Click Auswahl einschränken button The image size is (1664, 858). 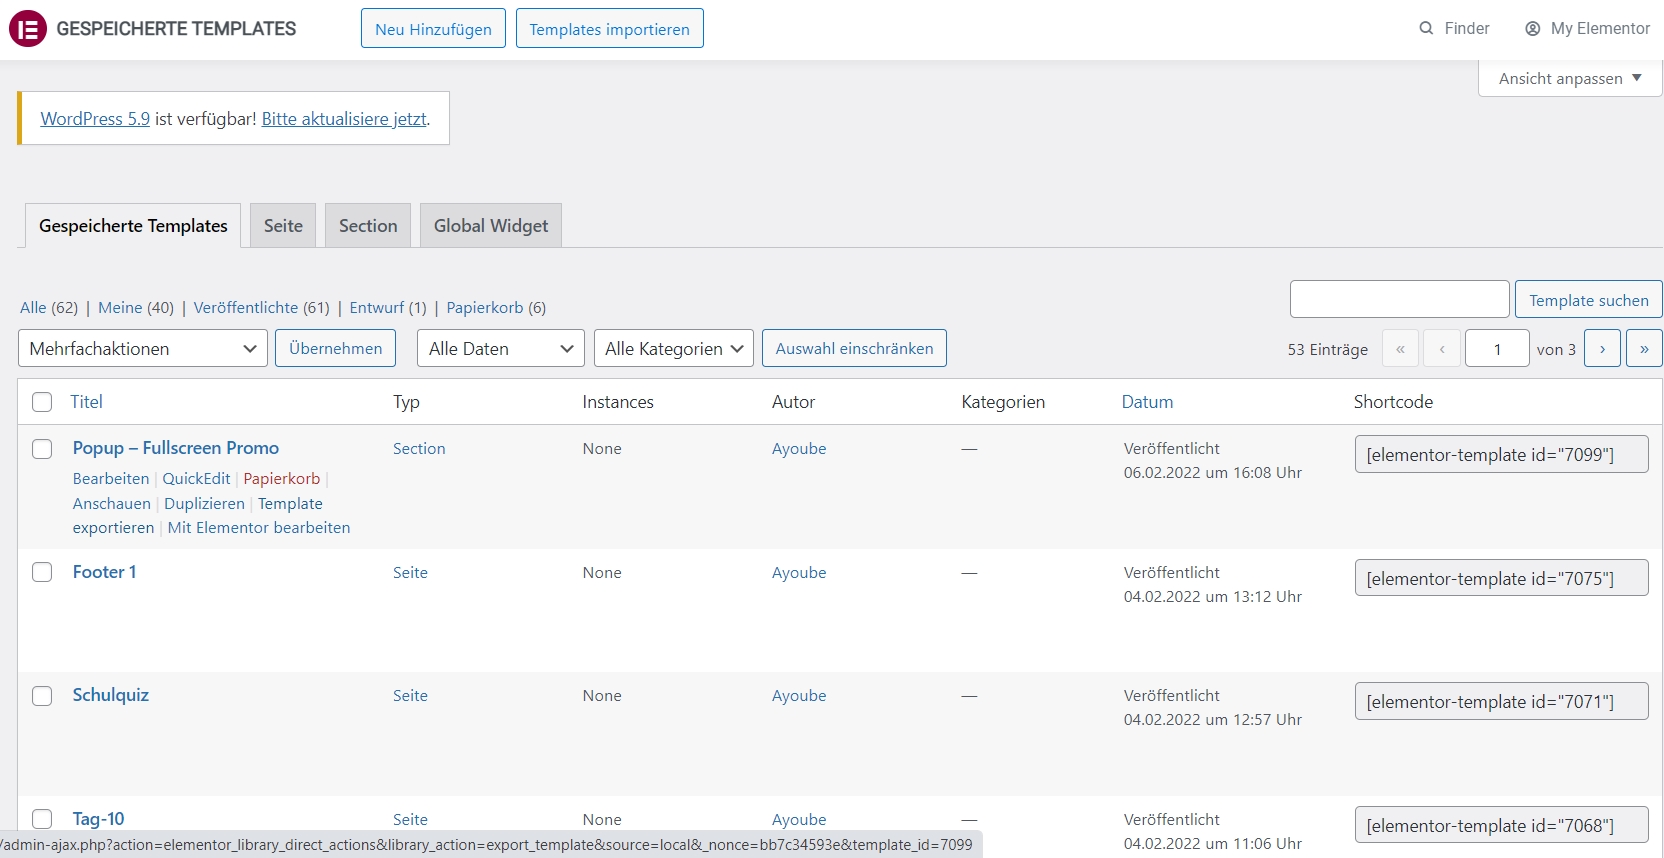click(x=854, y=348)
